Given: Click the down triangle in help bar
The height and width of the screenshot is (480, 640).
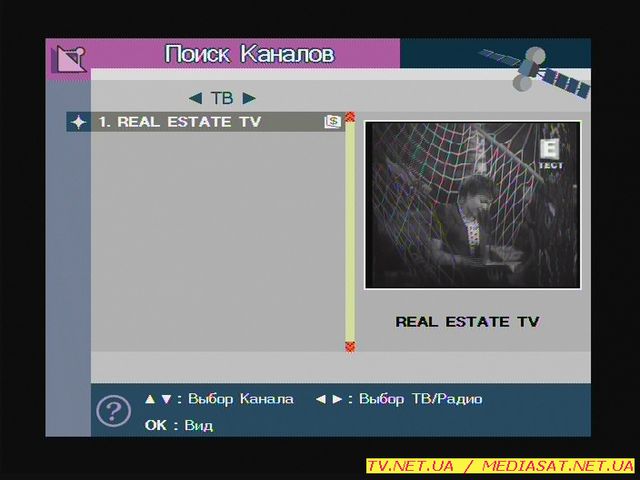Looking at the screenshot, I should 166,399.
